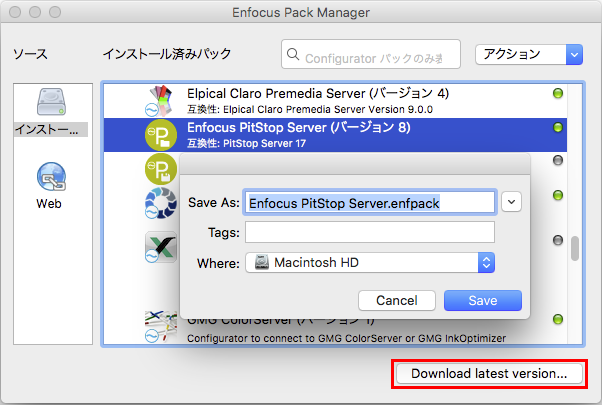Select the Enfocus PitStop Server (バージョン 8) row

(x=335, y=135)
